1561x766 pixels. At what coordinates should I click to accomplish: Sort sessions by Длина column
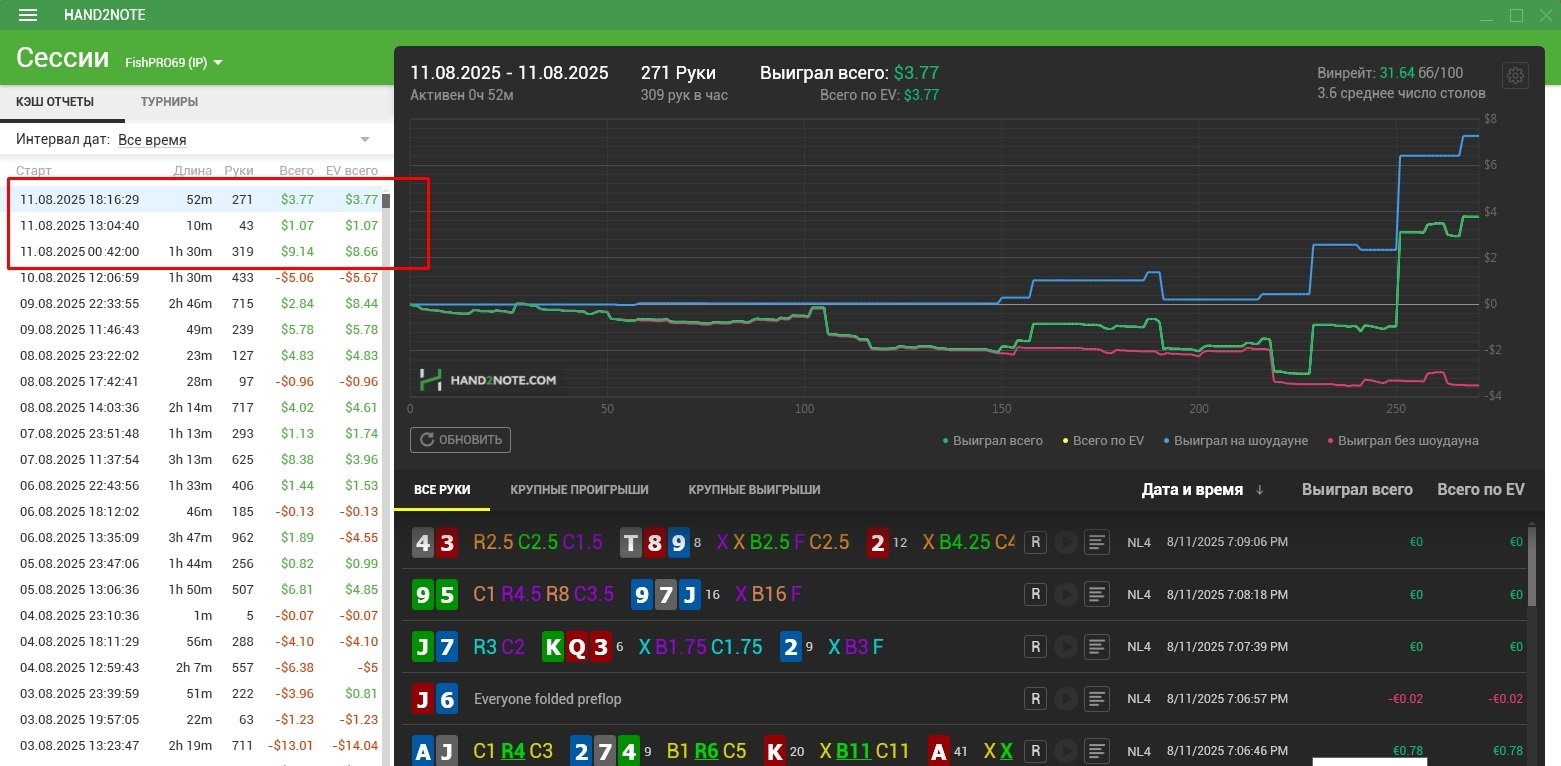point(192,171)
